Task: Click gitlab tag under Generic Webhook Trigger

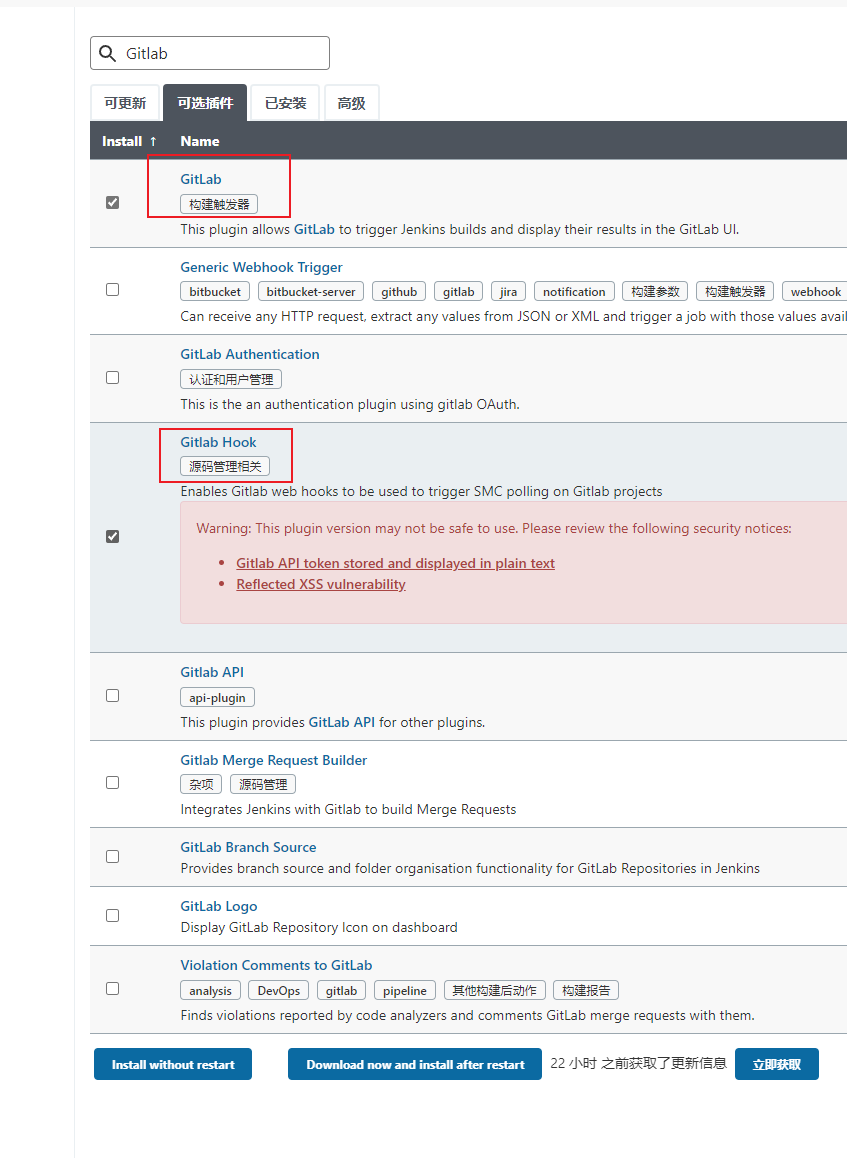Action: [459, 292]
